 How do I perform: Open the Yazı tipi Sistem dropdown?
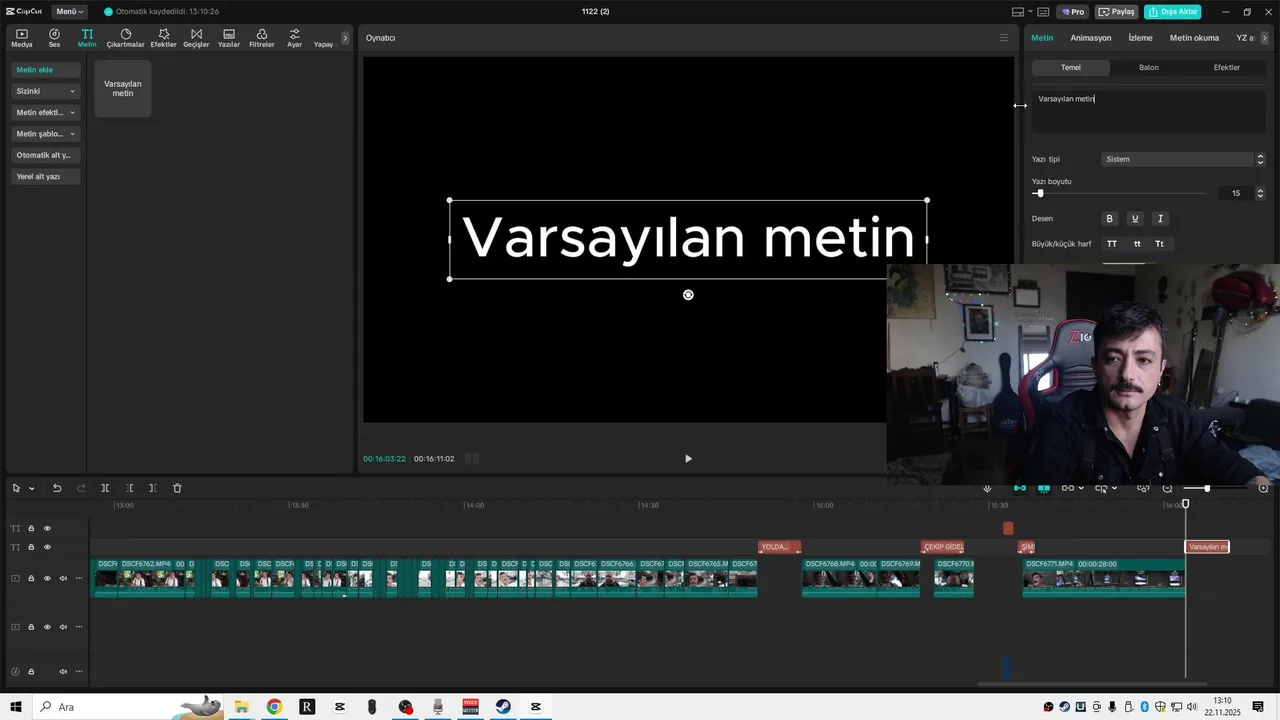[x=1184, y=159]
